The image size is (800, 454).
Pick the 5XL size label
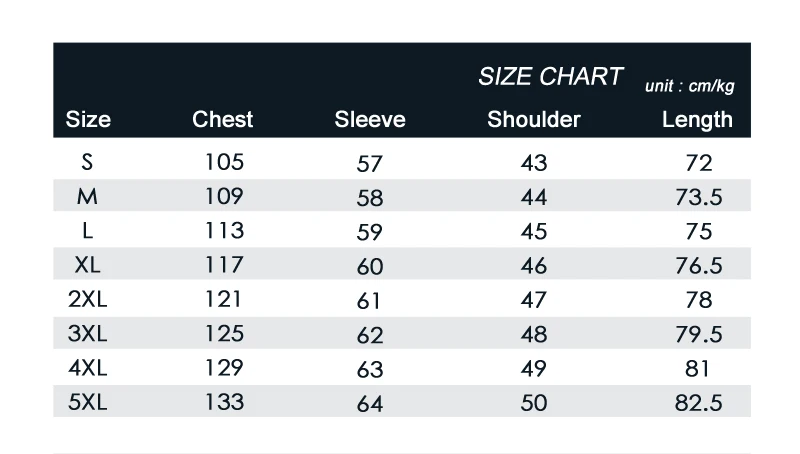pyautogui.click(x=87, y=402)
